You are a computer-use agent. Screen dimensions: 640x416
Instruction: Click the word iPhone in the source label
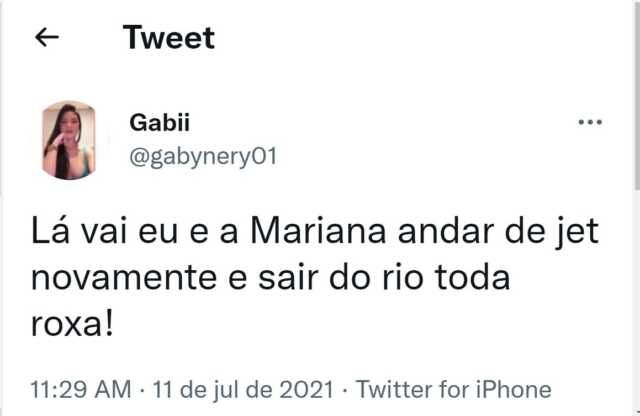[512, 389]
